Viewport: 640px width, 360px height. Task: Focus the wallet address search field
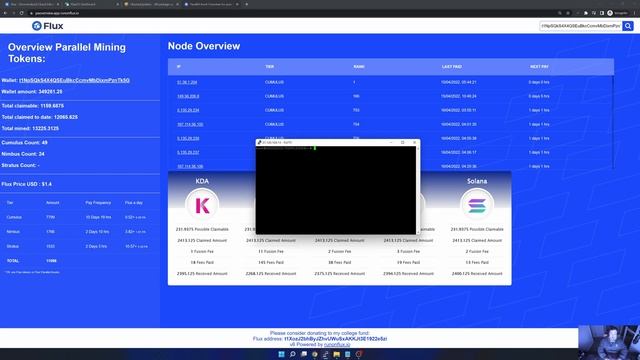click(581, 26)
